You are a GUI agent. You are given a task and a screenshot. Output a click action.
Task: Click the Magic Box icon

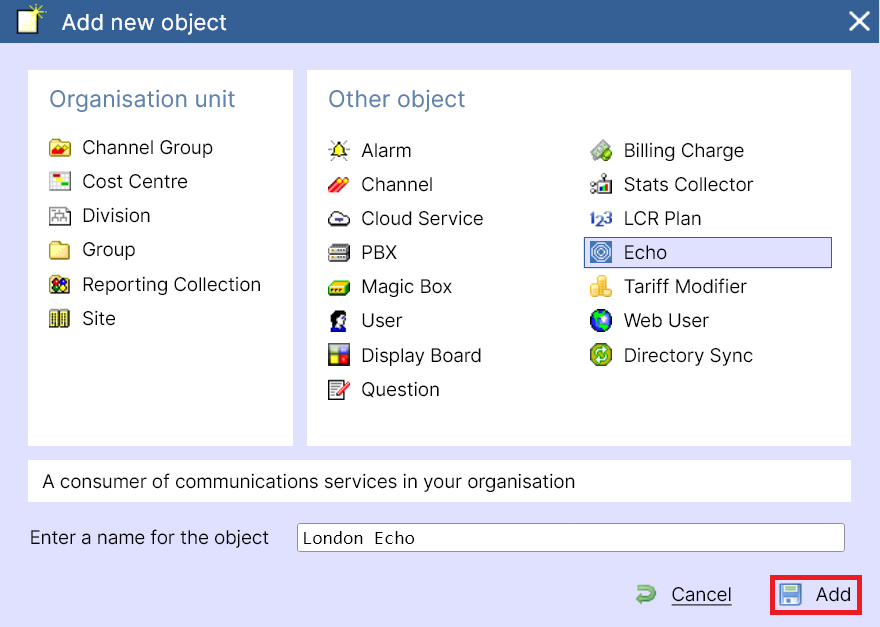(339, 287)
